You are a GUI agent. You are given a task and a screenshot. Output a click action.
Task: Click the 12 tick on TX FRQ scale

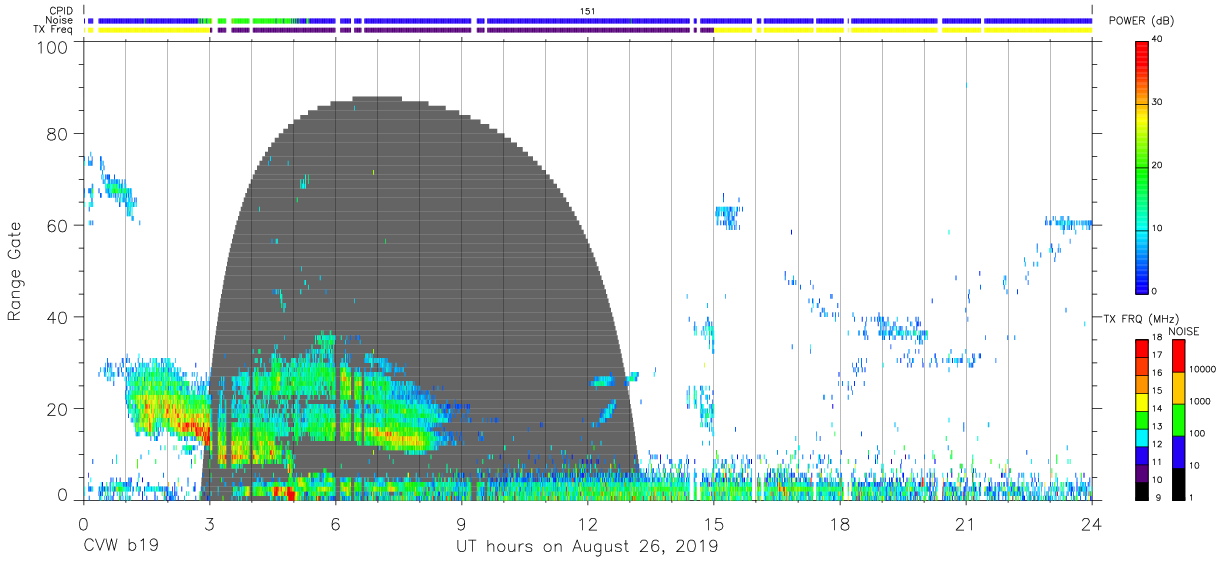1155,444
